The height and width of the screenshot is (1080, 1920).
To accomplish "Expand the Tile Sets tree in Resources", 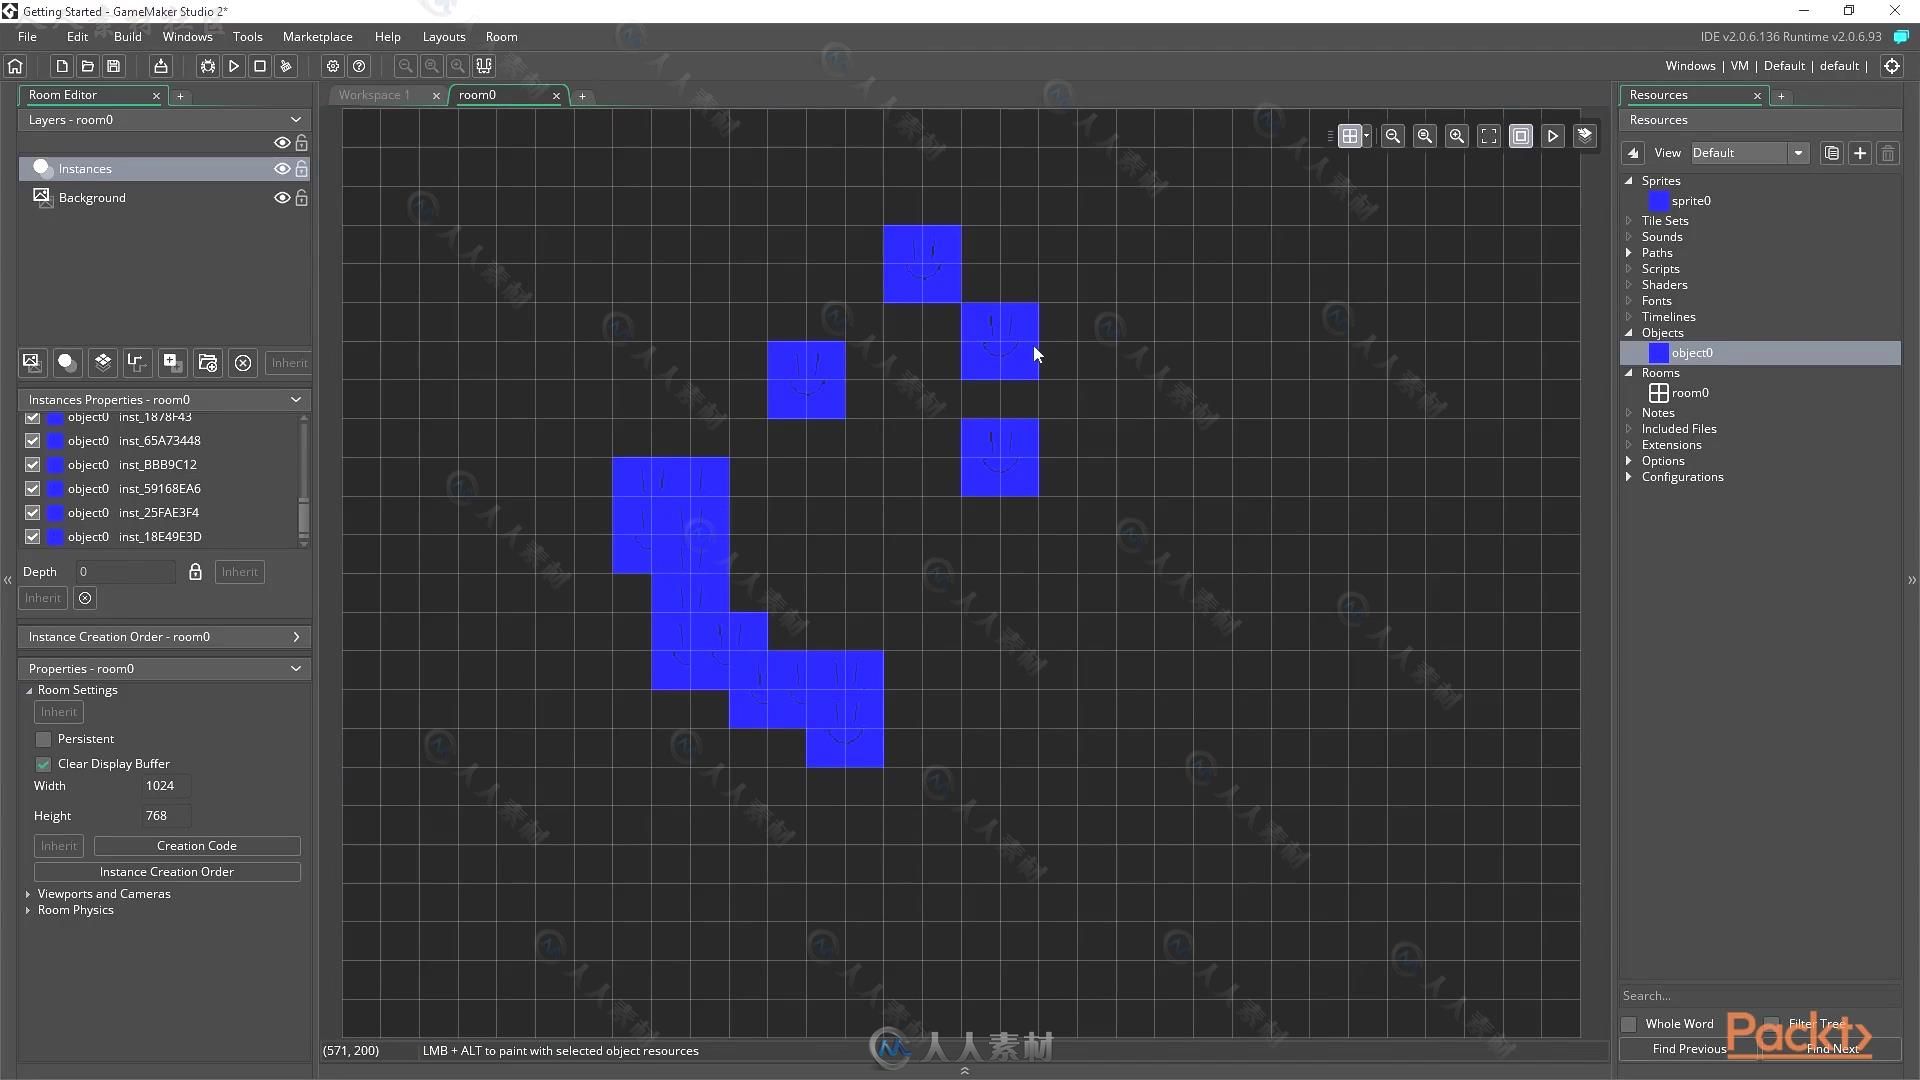I will pyautogui.click(x=1630, y=220).
